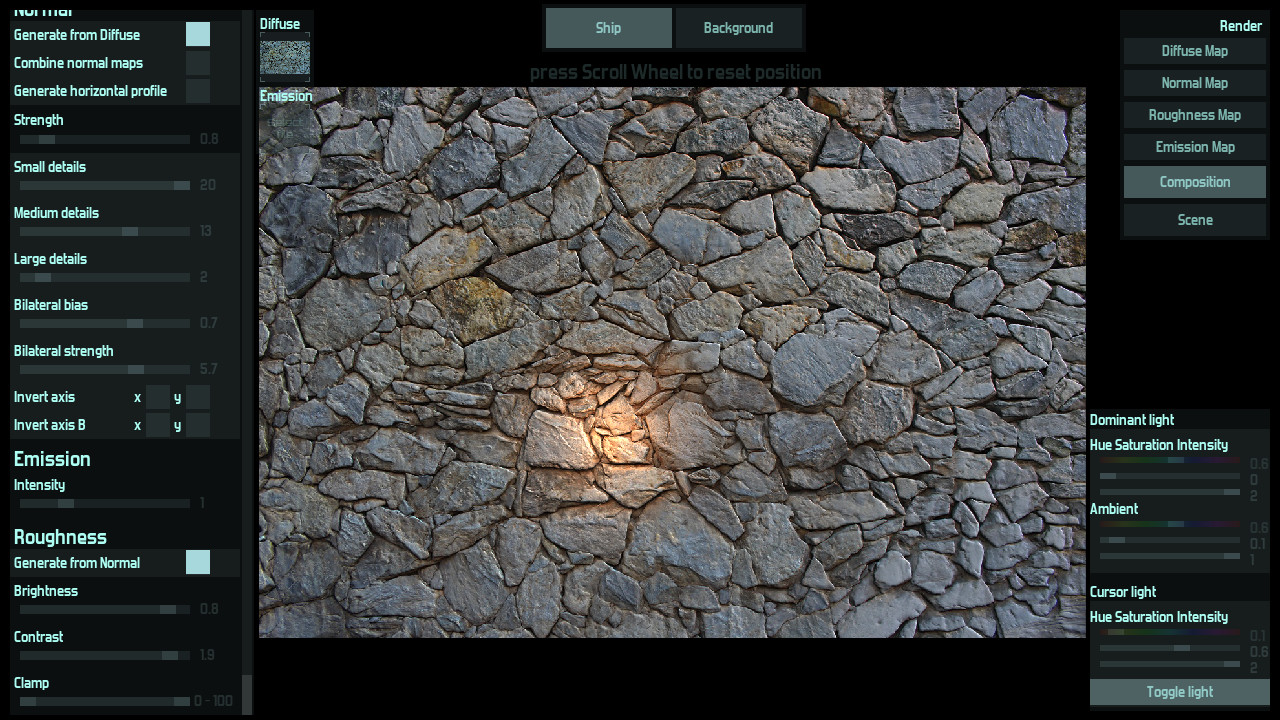Enable Generate horizontal profile
This screenshot has width=1280, height=720.
(x=198, y=90)
